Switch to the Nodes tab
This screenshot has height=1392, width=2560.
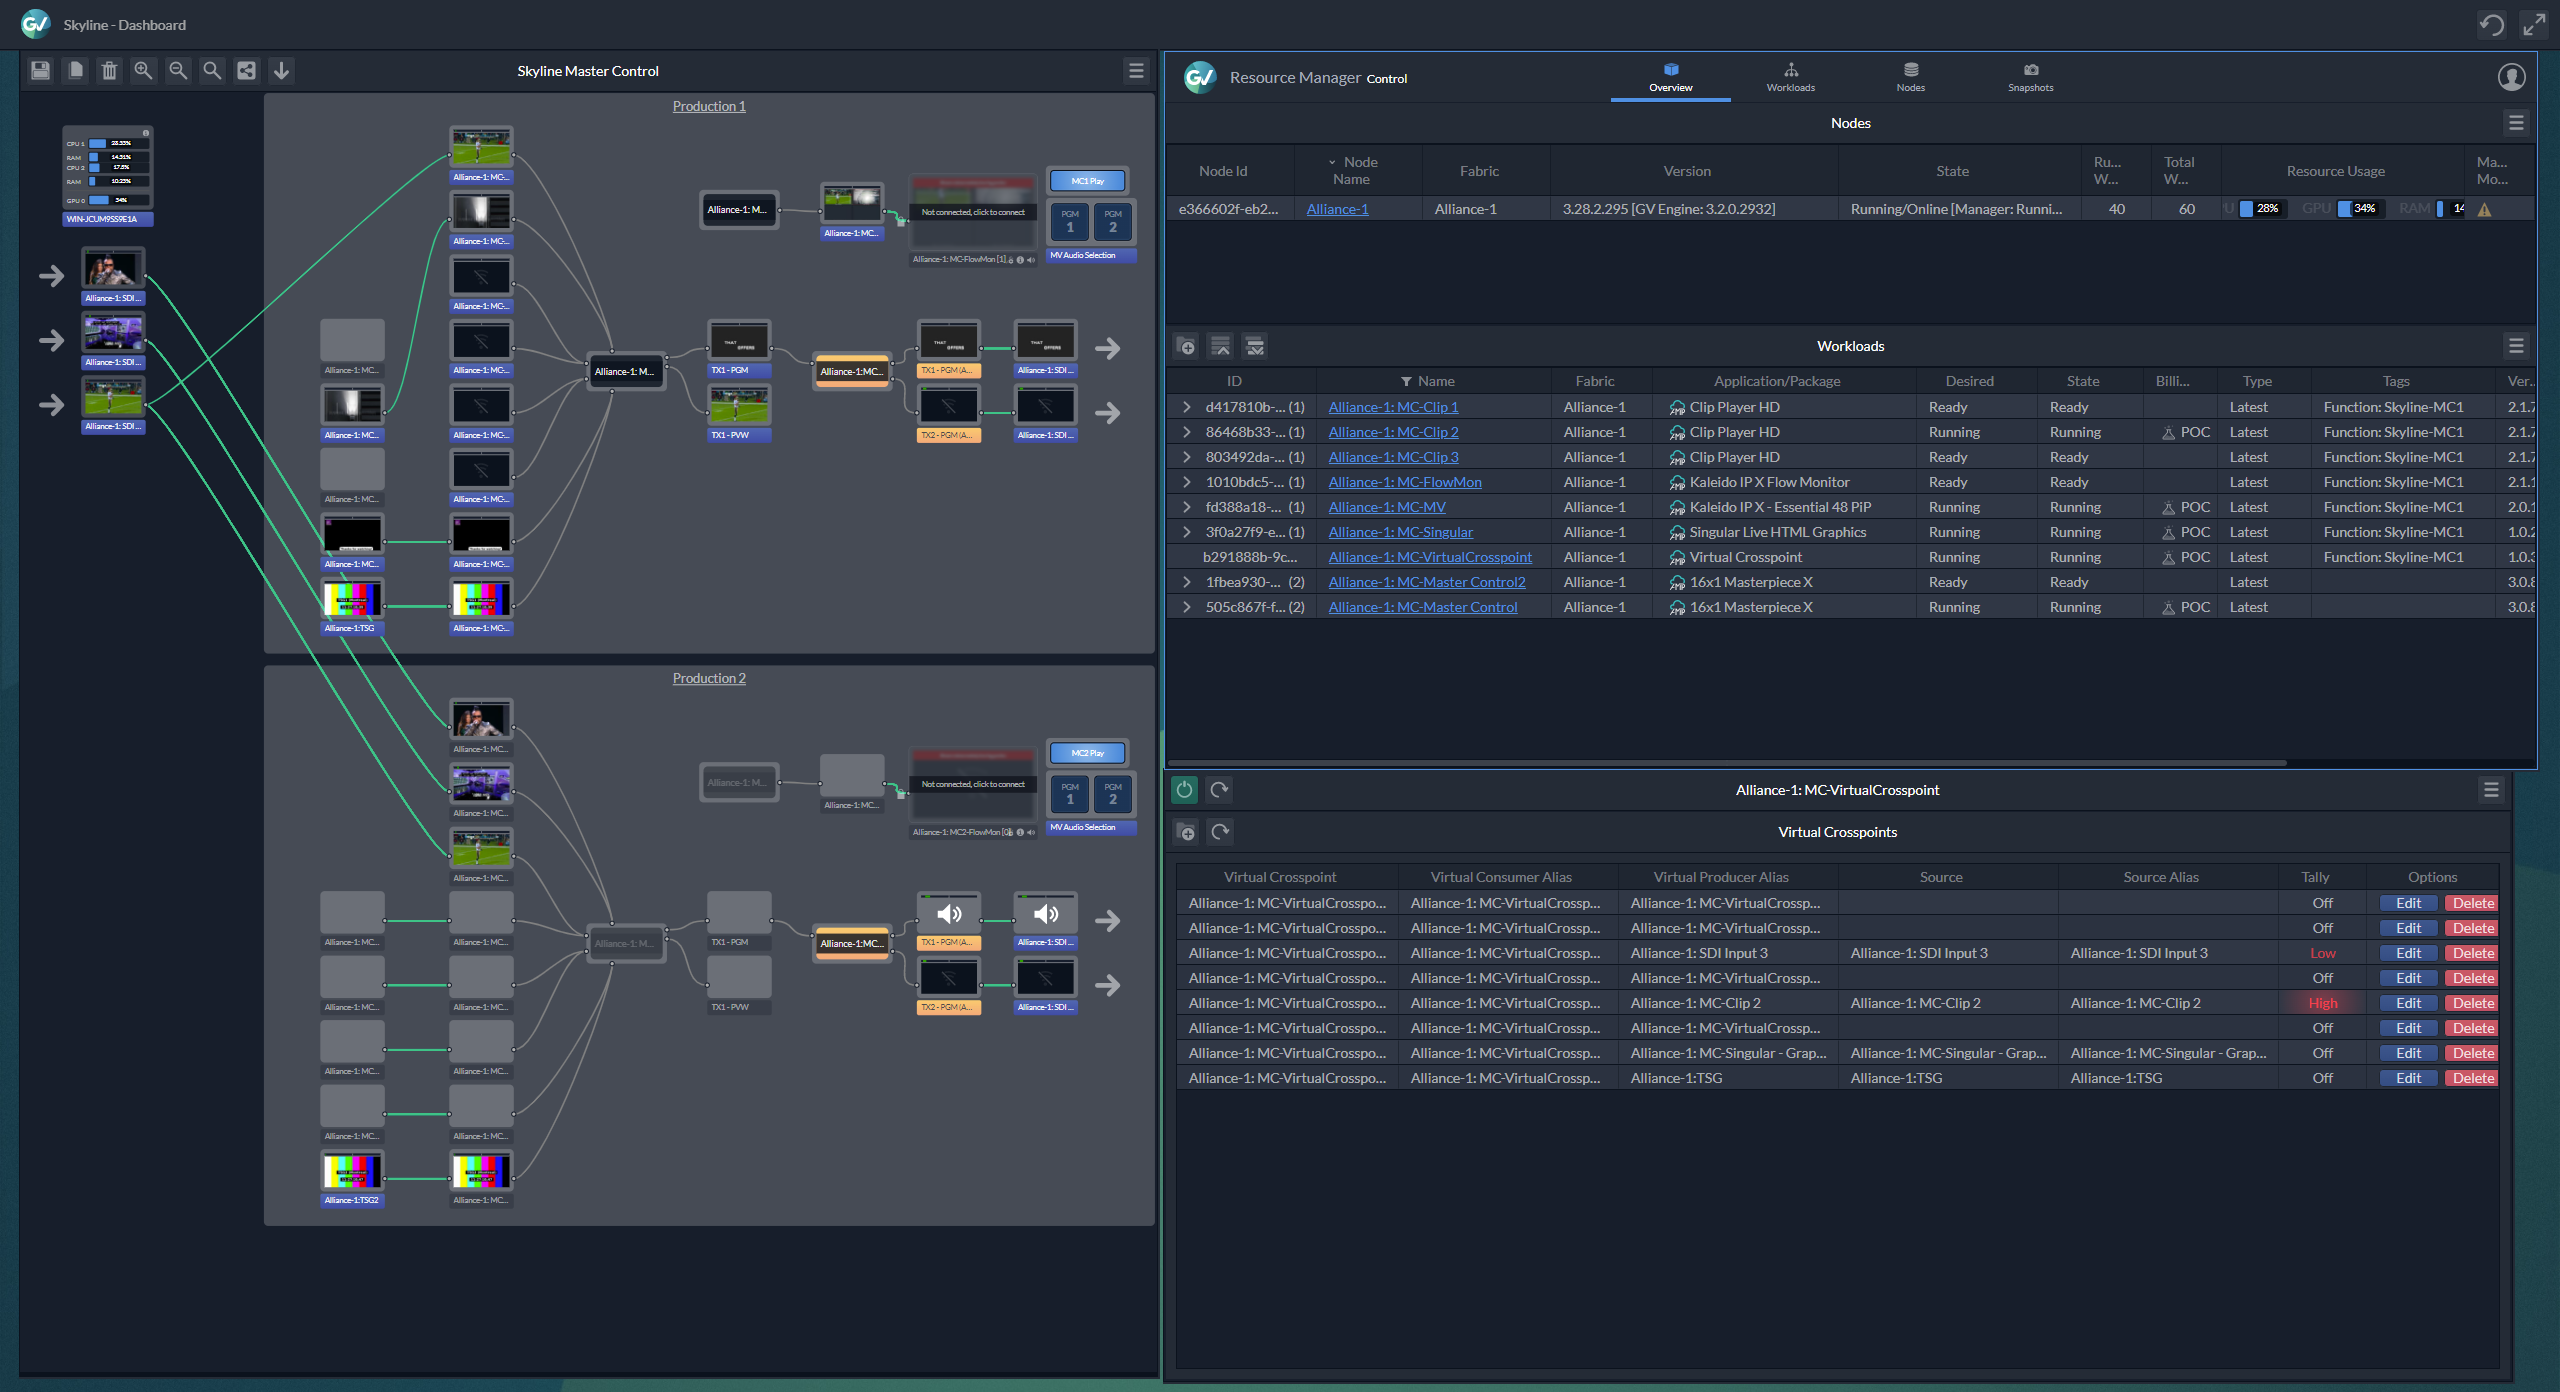[x=1911, y=78]
